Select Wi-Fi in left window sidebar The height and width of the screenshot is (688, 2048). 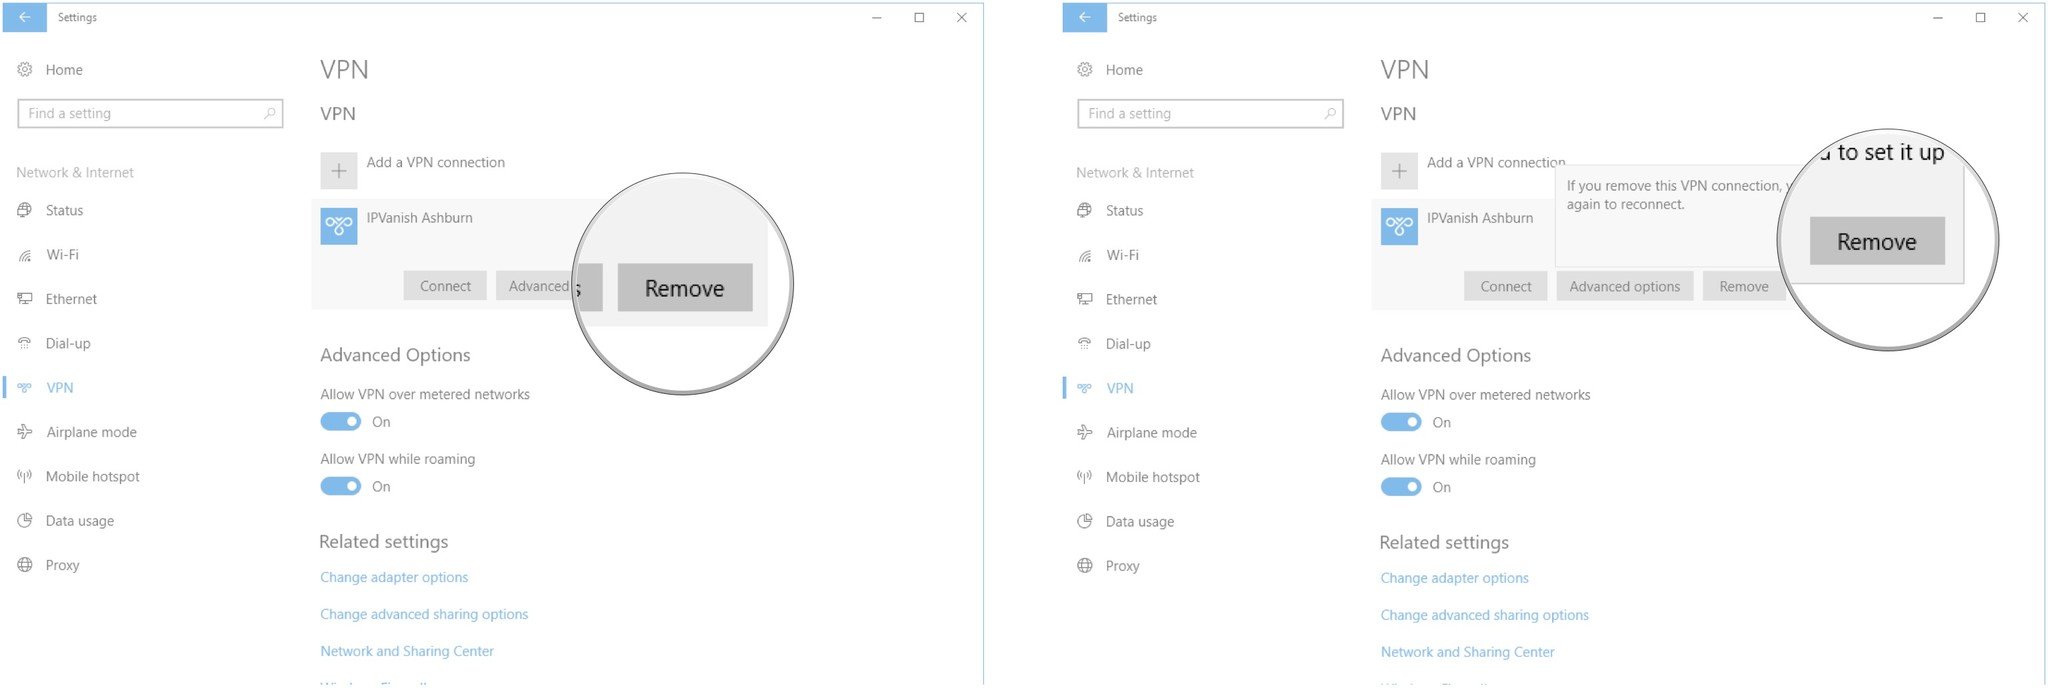(x=48, y=255)
